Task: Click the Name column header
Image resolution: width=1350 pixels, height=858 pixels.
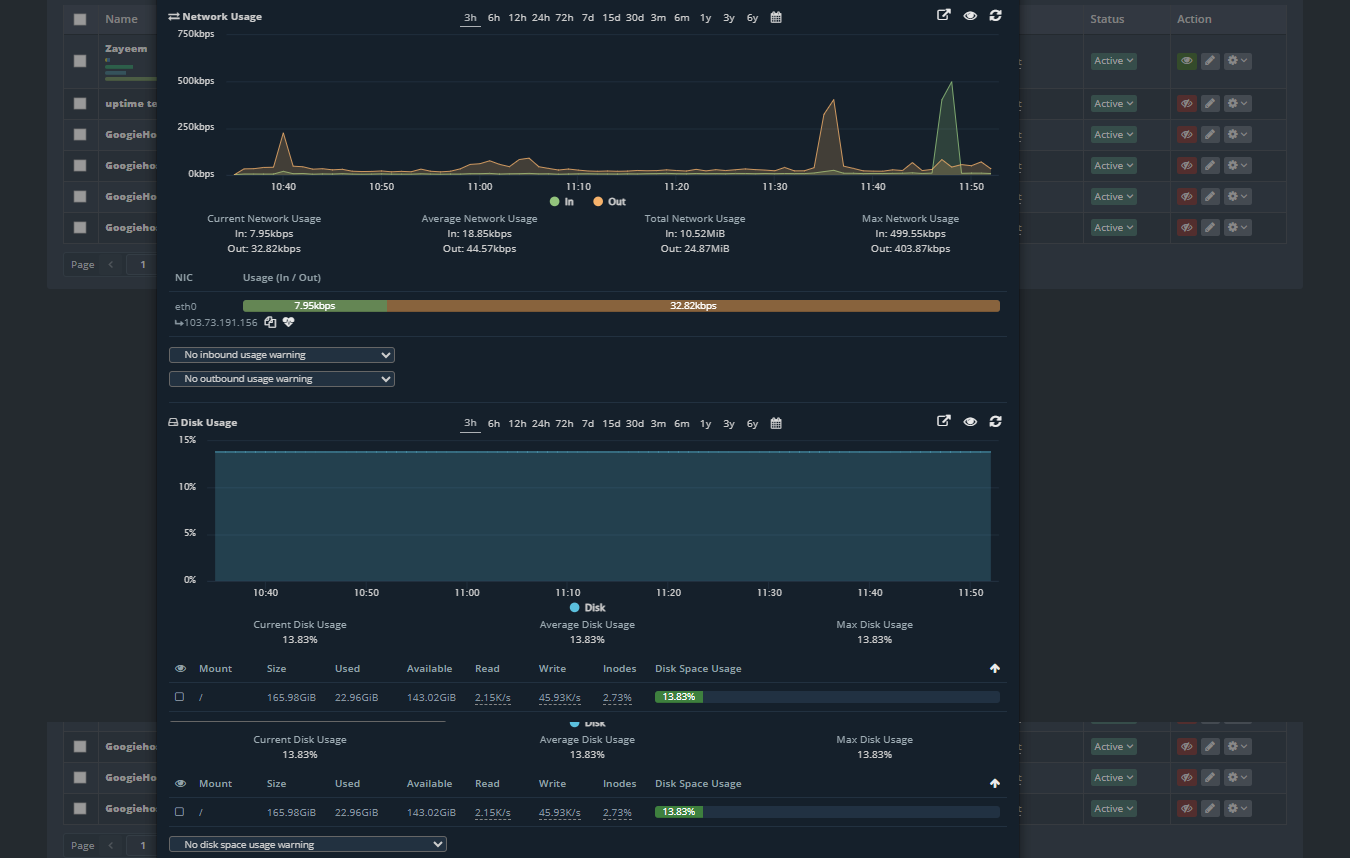Action: click(x=121, y=19)
